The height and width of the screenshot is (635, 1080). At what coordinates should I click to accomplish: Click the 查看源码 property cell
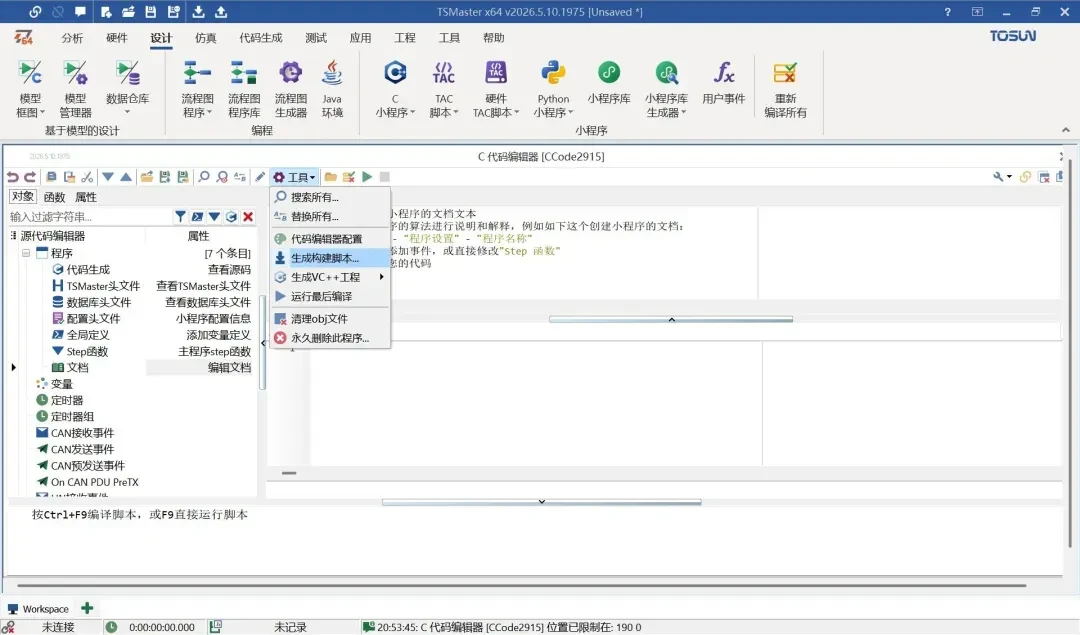point(229,270)
